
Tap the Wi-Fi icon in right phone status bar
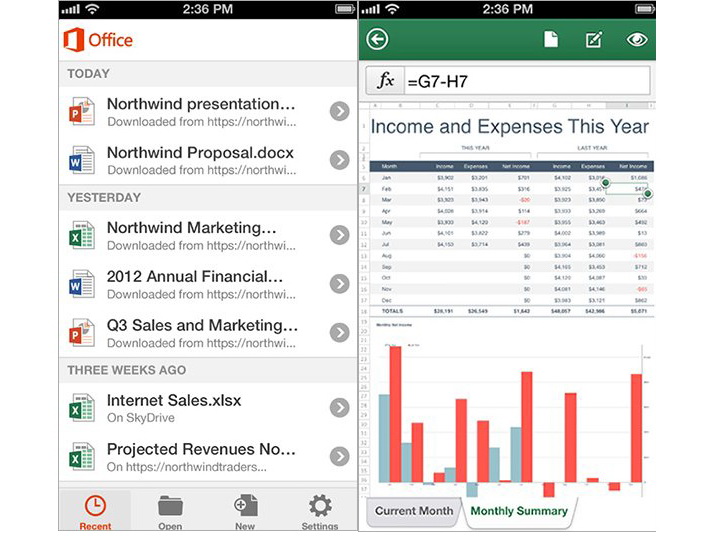[393, 9]
